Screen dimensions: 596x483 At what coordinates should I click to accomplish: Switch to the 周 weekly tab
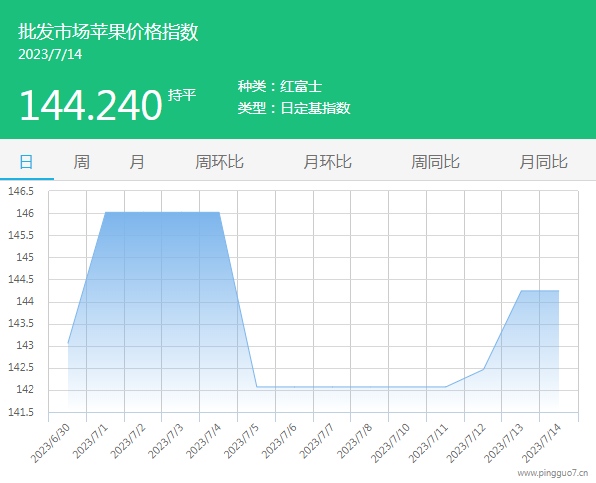pos(81,162)
